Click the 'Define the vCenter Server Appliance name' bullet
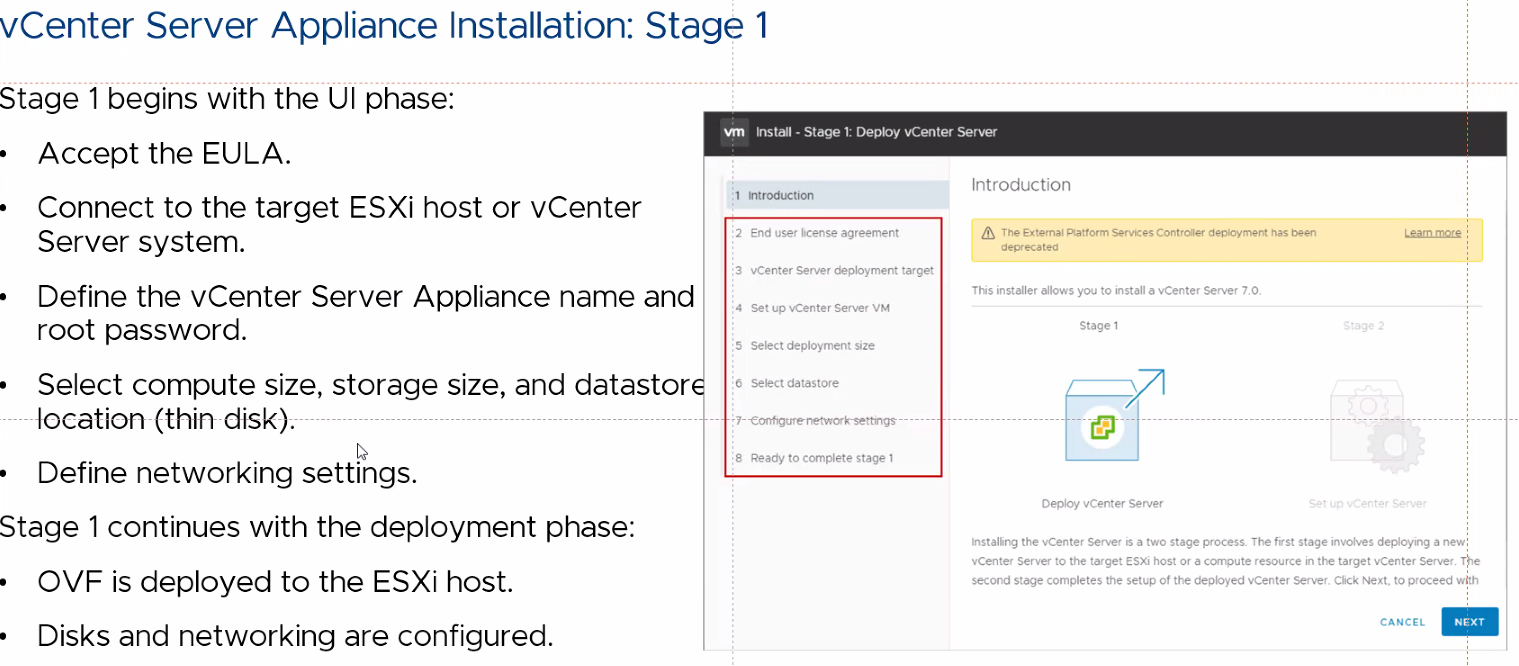 pyautogui.click(x=366, y=313)
